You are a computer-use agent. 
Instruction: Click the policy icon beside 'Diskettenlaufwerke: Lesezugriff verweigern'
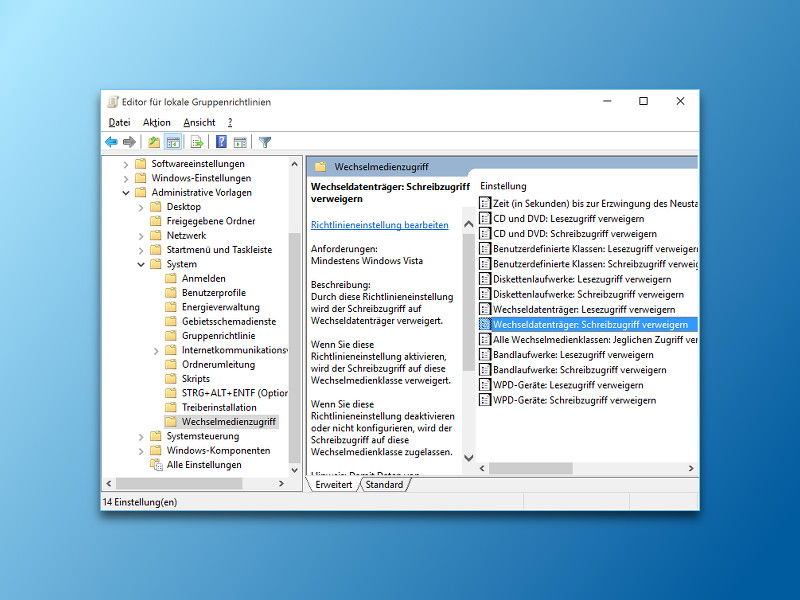pos(485,279)
